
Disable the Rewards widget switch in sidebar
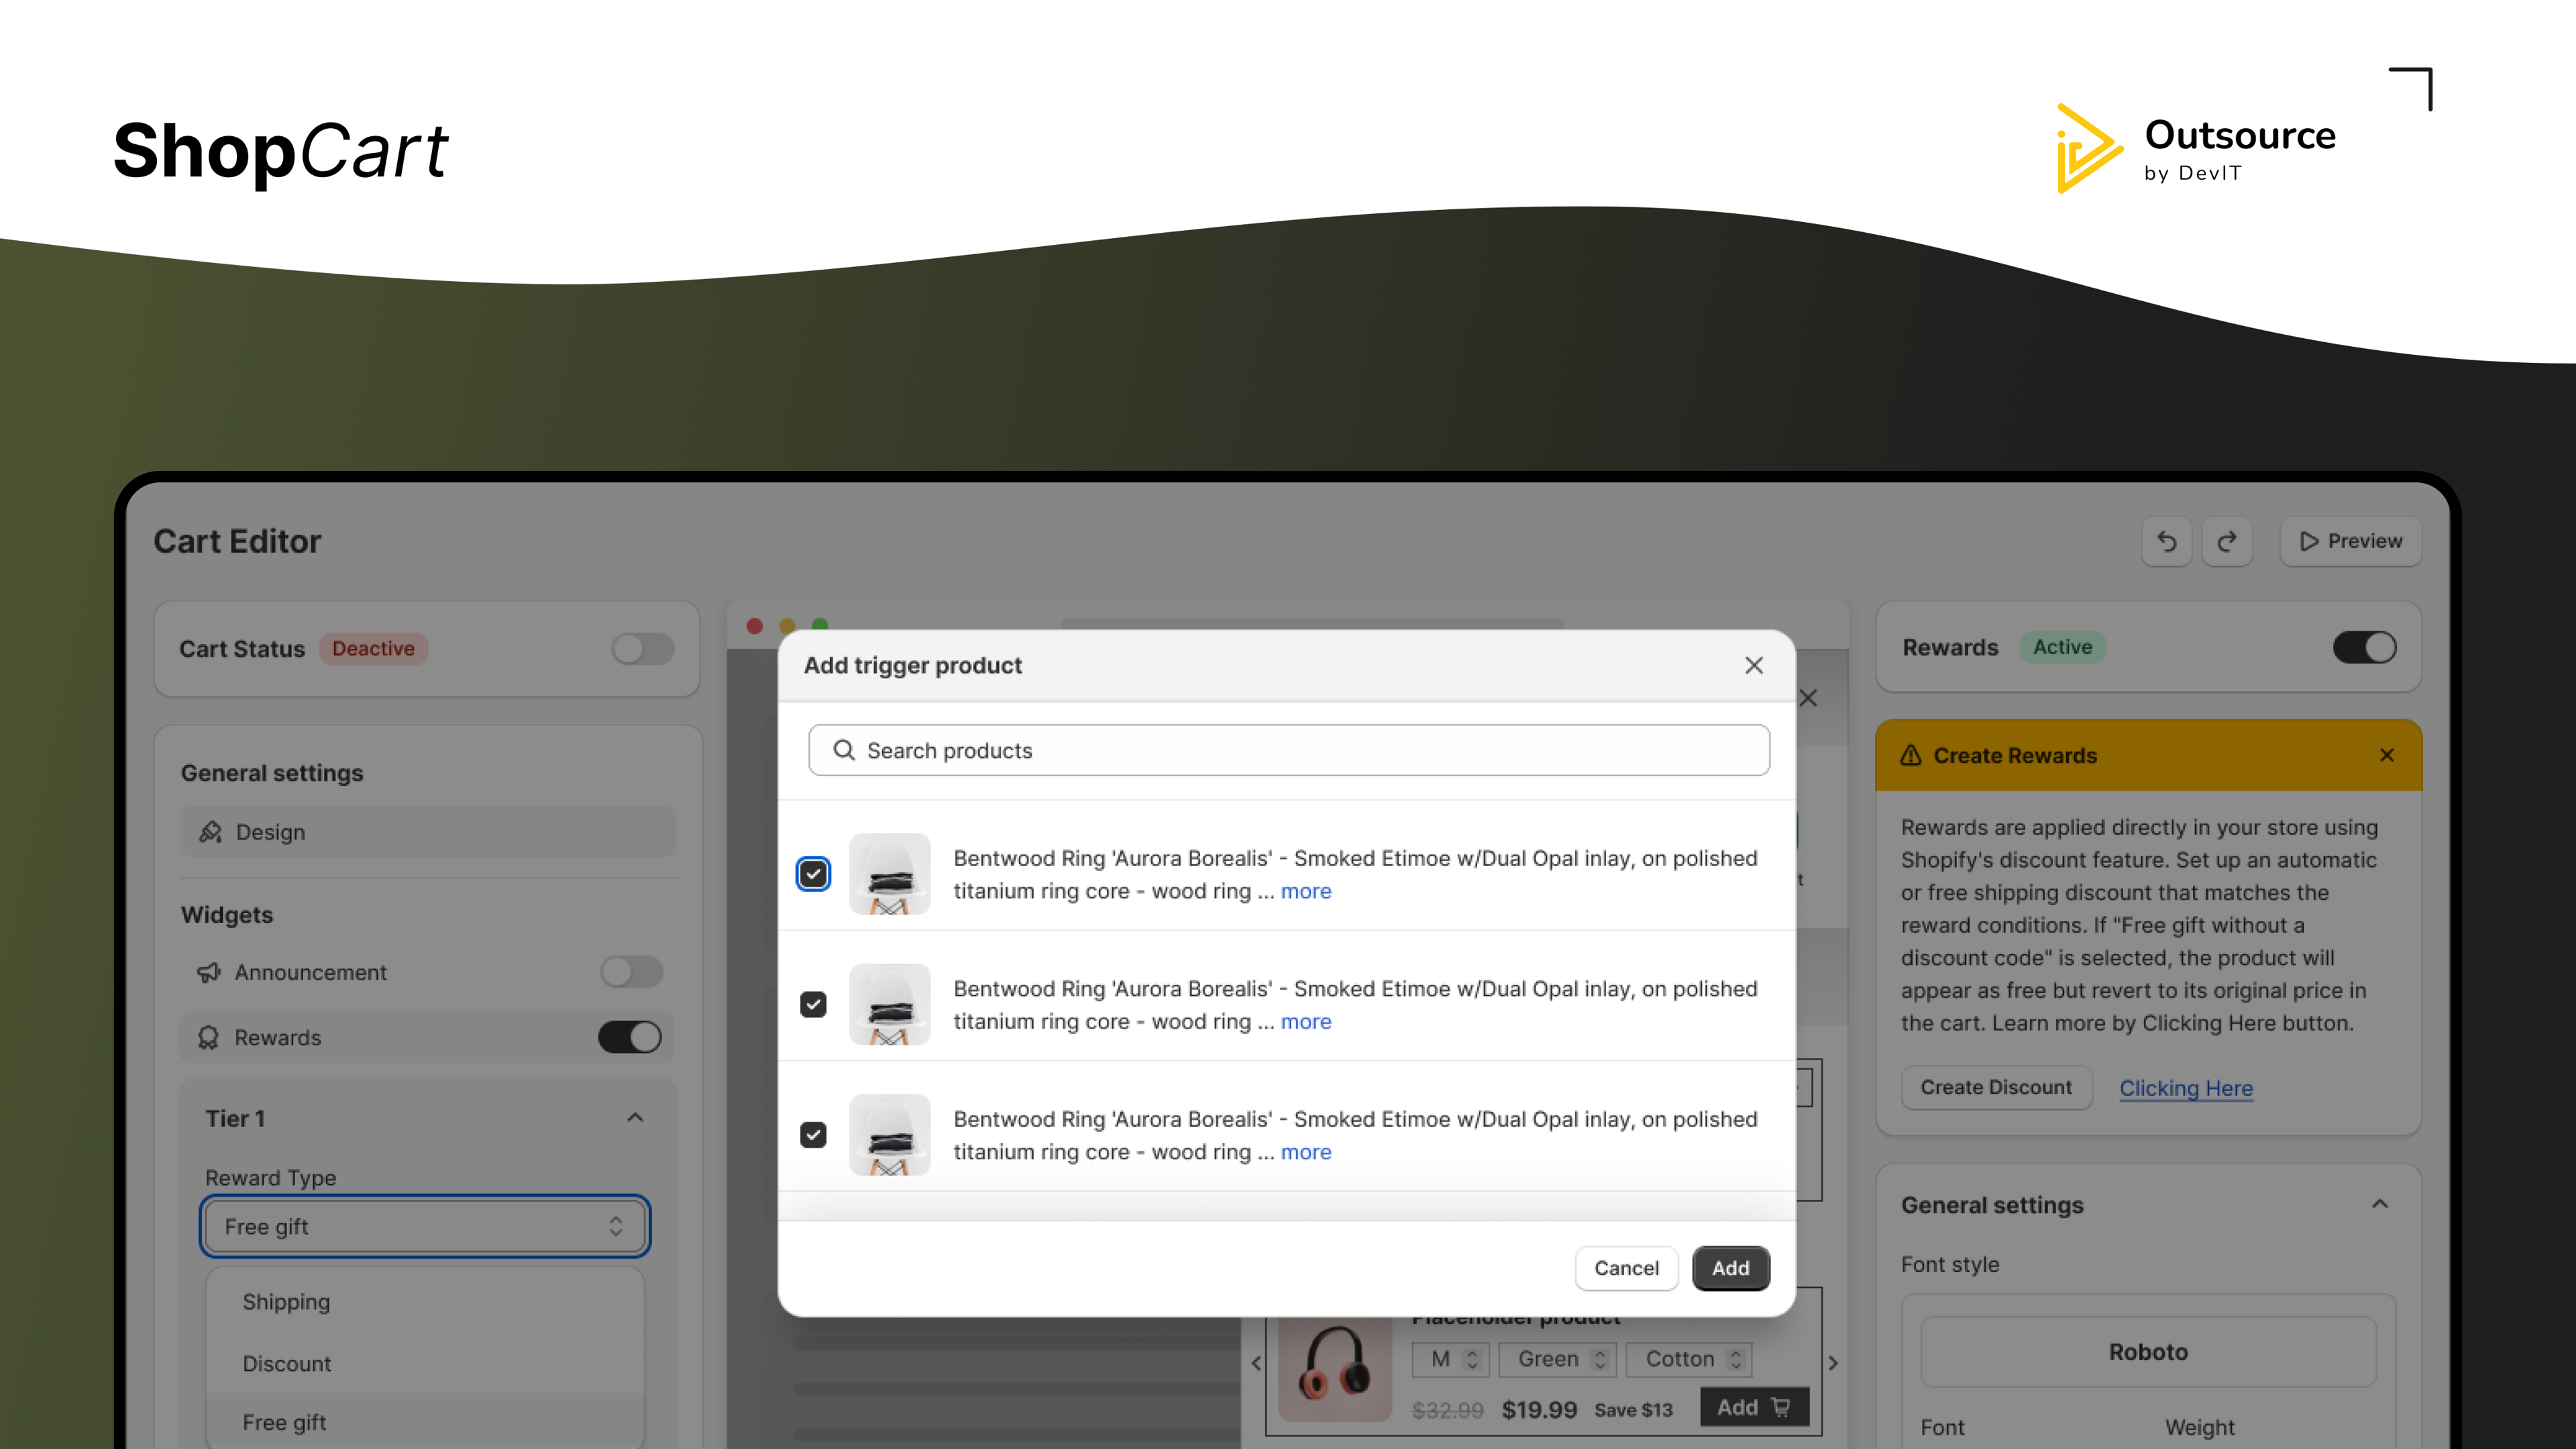pos(630,1037)
